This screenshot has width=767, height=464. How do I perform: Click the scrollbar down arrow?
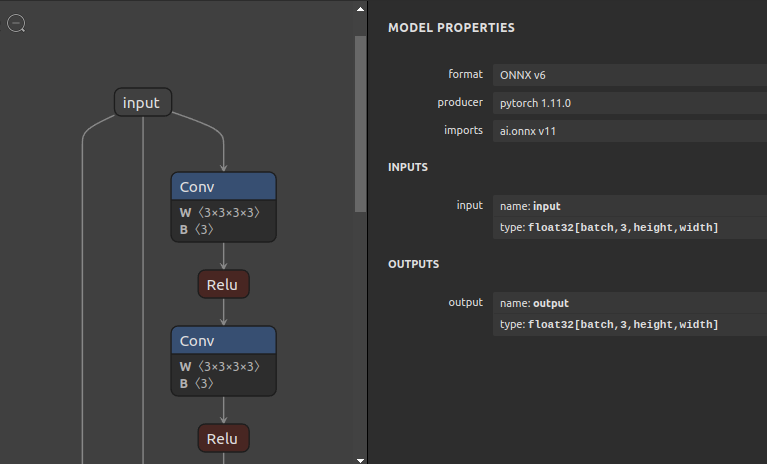point(361,458)
